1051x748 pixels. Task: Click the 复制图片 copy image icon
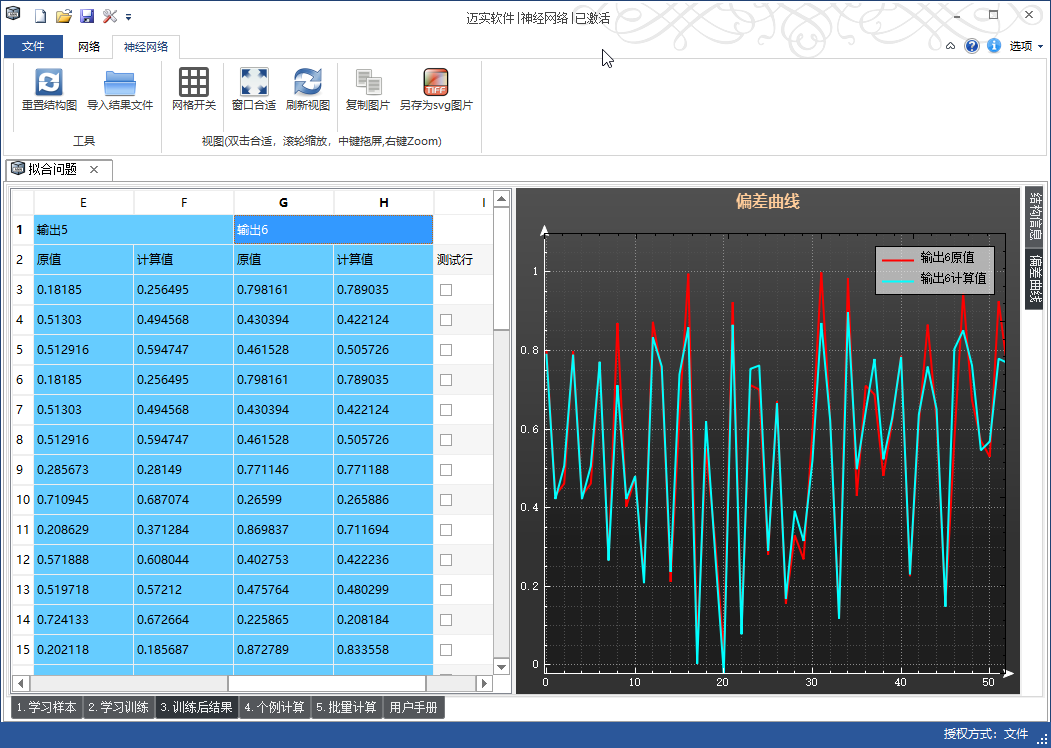(x=368, y=82)
